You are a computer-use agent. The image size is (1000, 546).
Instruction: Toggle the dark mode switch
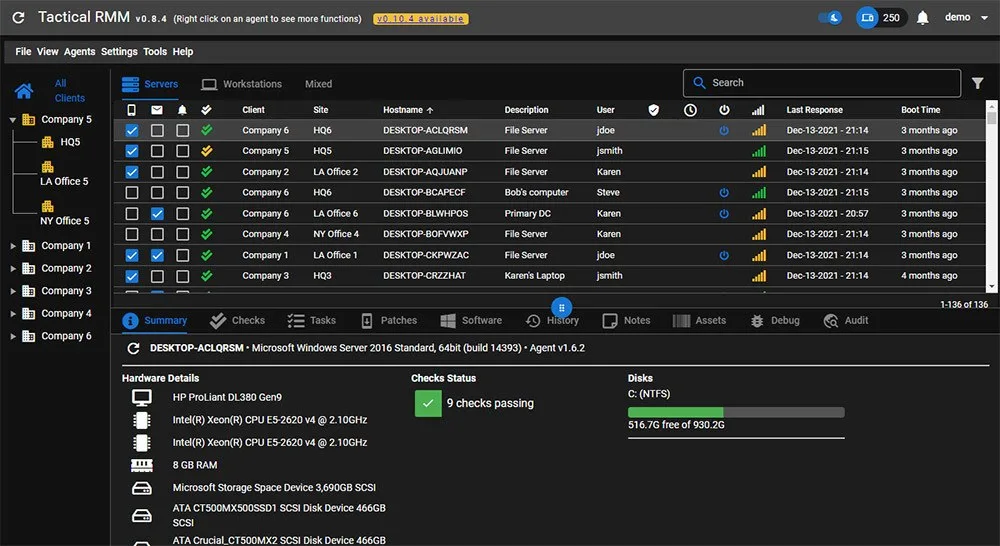pyautogui.click(x=830, y=18)
